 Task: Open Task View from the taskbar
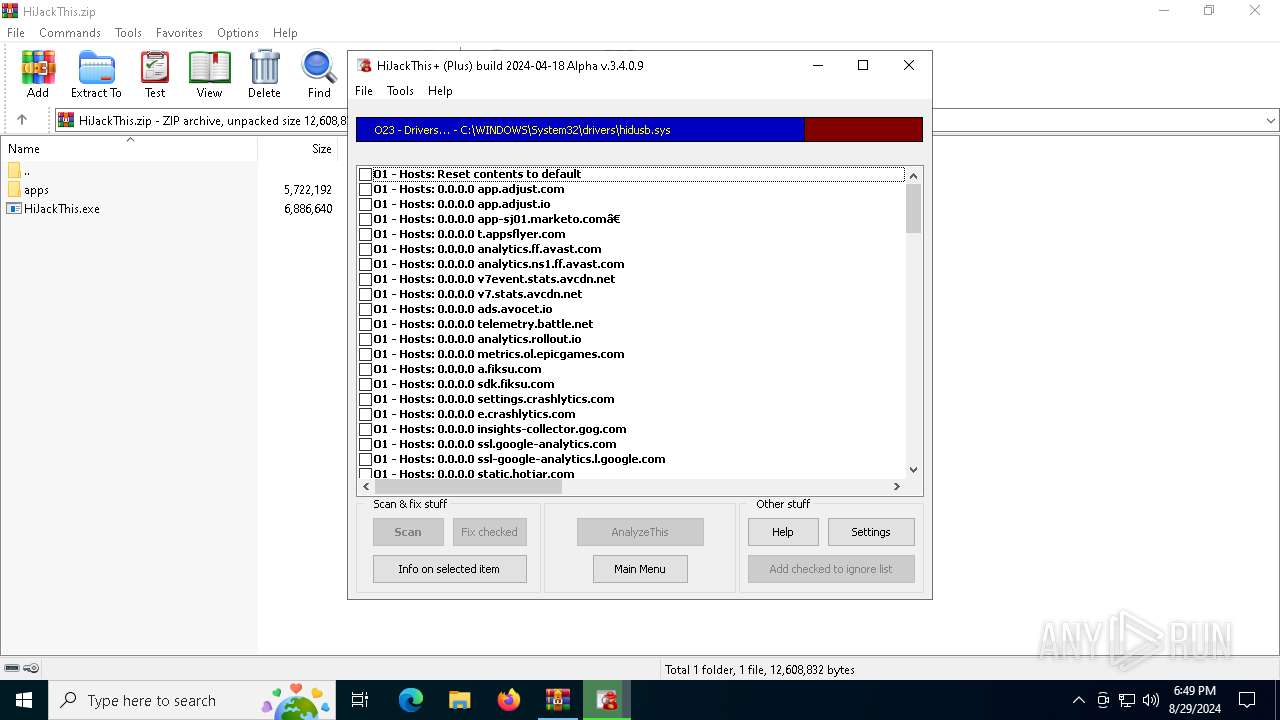[x=360, y=700]
